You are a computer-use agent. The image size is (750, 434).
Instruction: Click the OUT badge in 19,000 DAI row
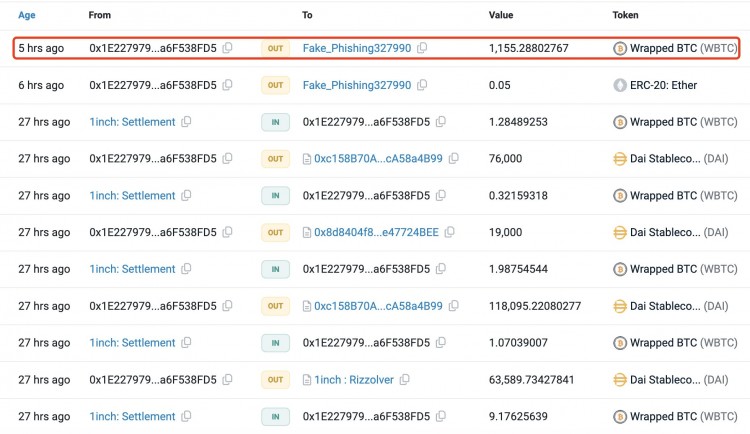click(x=276, y=232)
